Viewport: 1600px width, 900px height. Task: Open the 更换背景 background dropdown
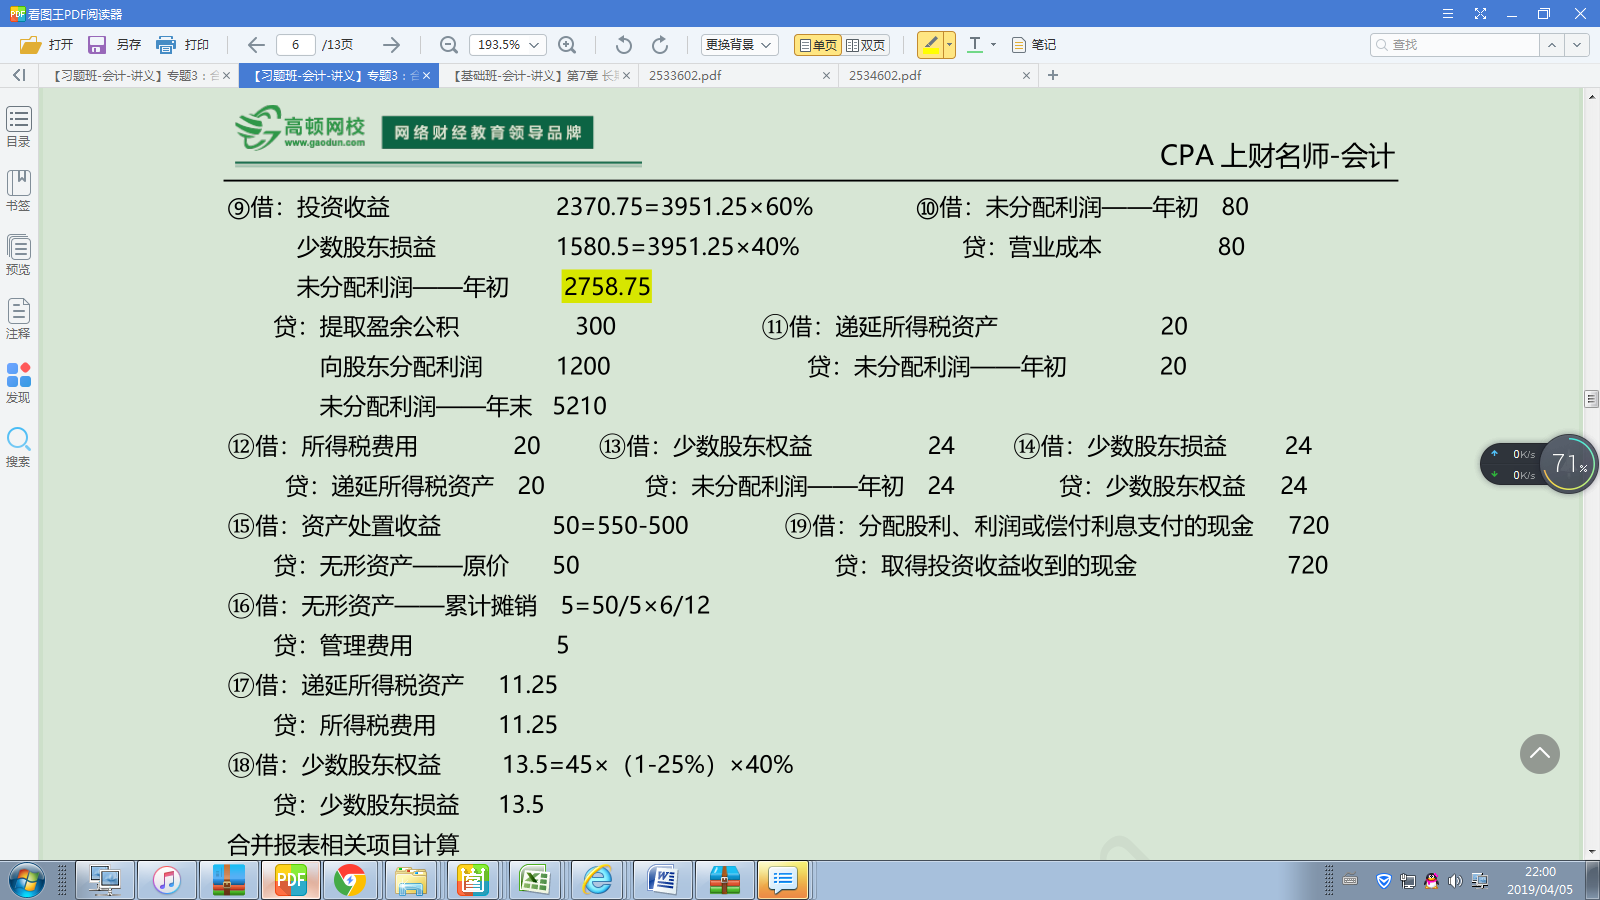tap(739, 45)
